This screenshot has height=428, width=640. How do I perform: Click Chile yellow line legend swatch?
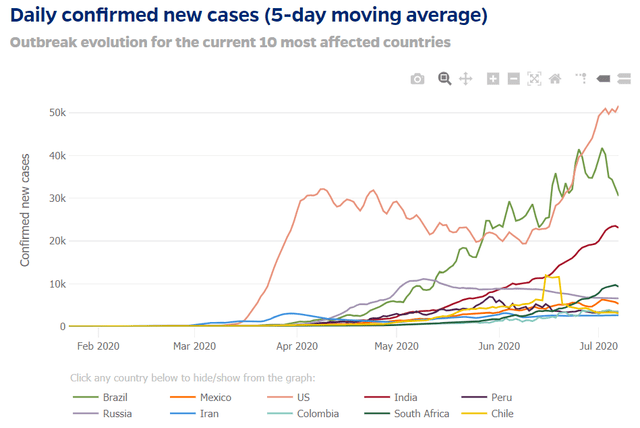pos(474,413)
